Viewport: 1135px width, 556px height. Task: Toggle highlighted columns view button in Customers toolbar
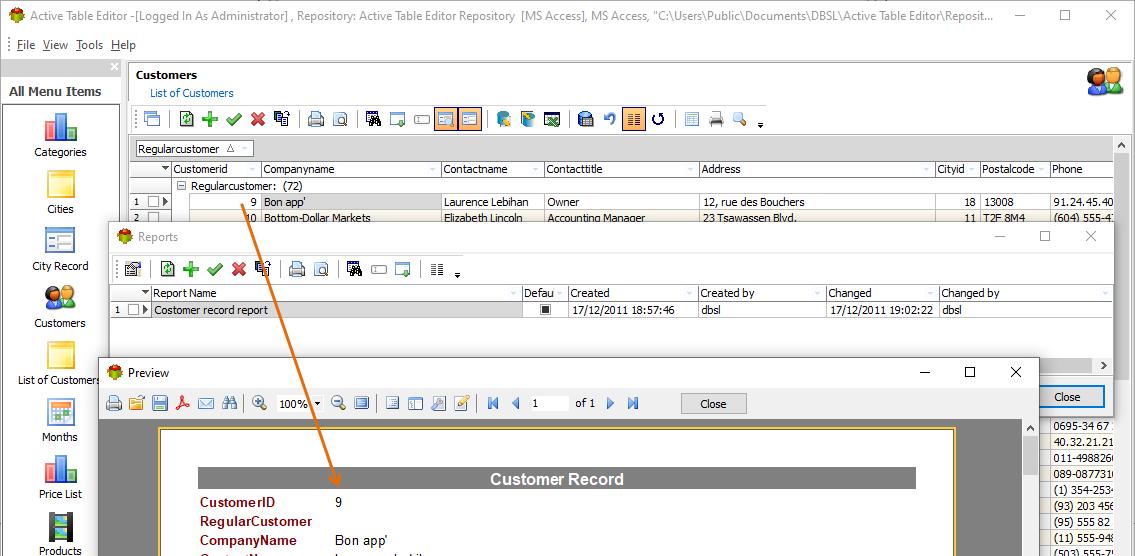[633, 119]
